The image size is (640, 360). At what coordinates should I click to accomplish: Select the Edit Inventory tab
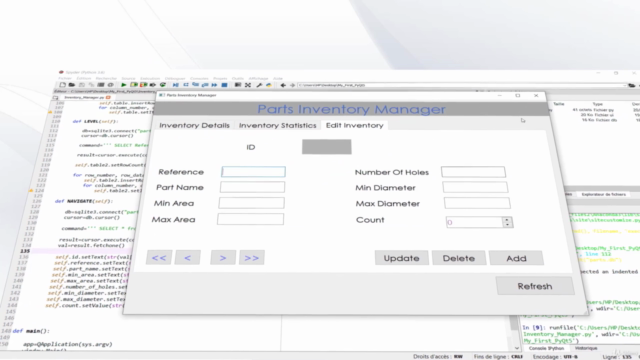tap(354, 125)
